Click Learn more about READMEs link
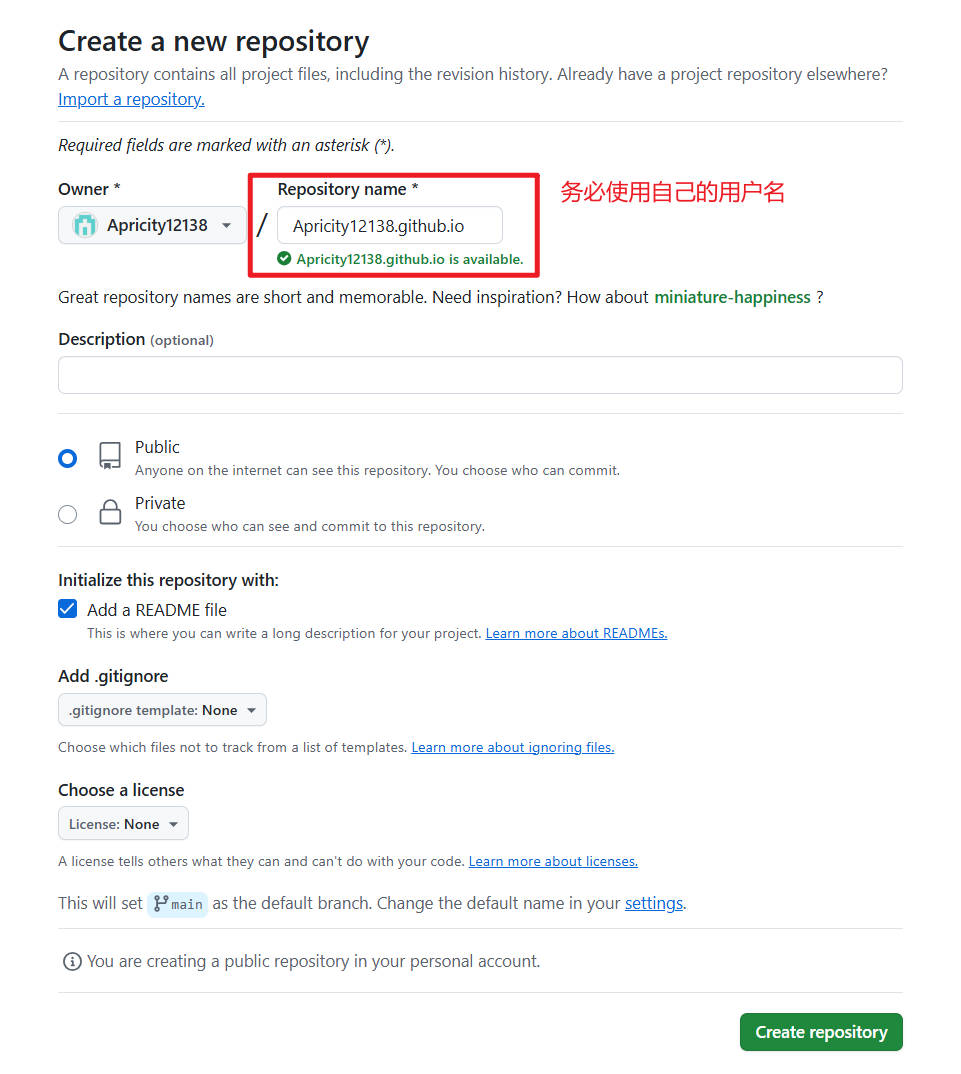961x1074 pixels. pos(575,632)
